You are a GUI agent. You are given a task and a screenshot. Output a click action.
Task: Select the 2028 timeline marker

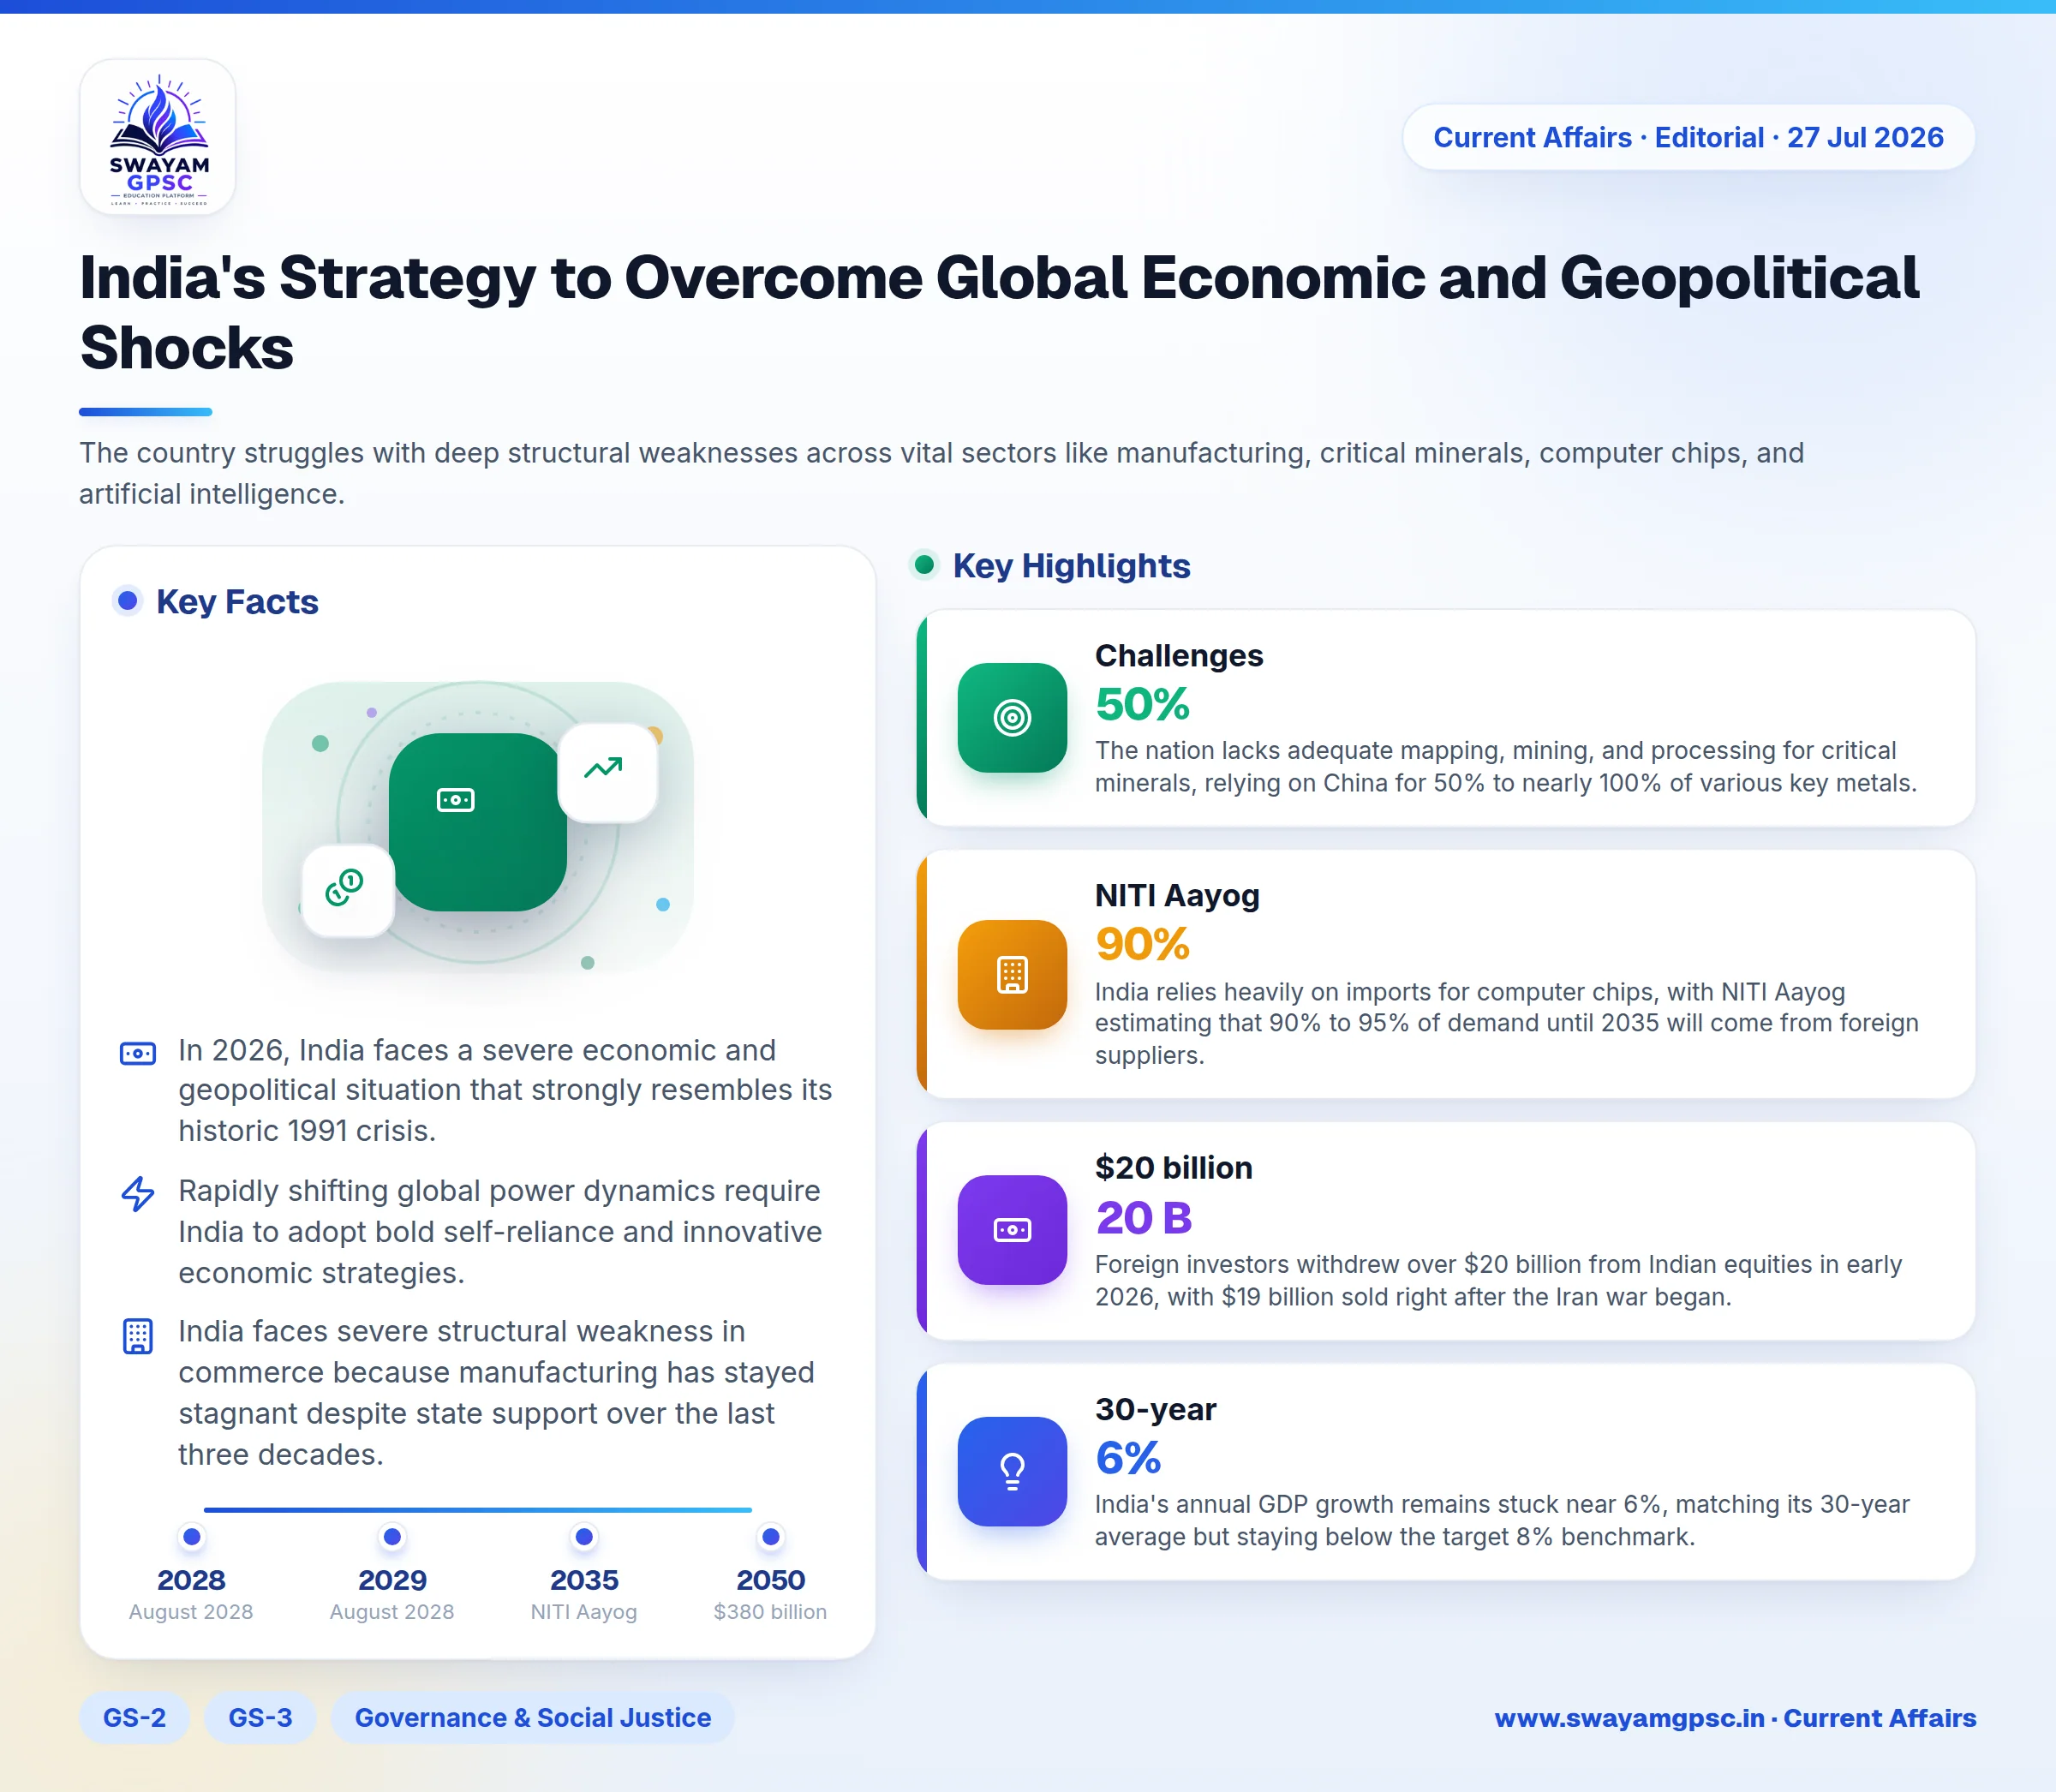click(x=192, y=1536)
